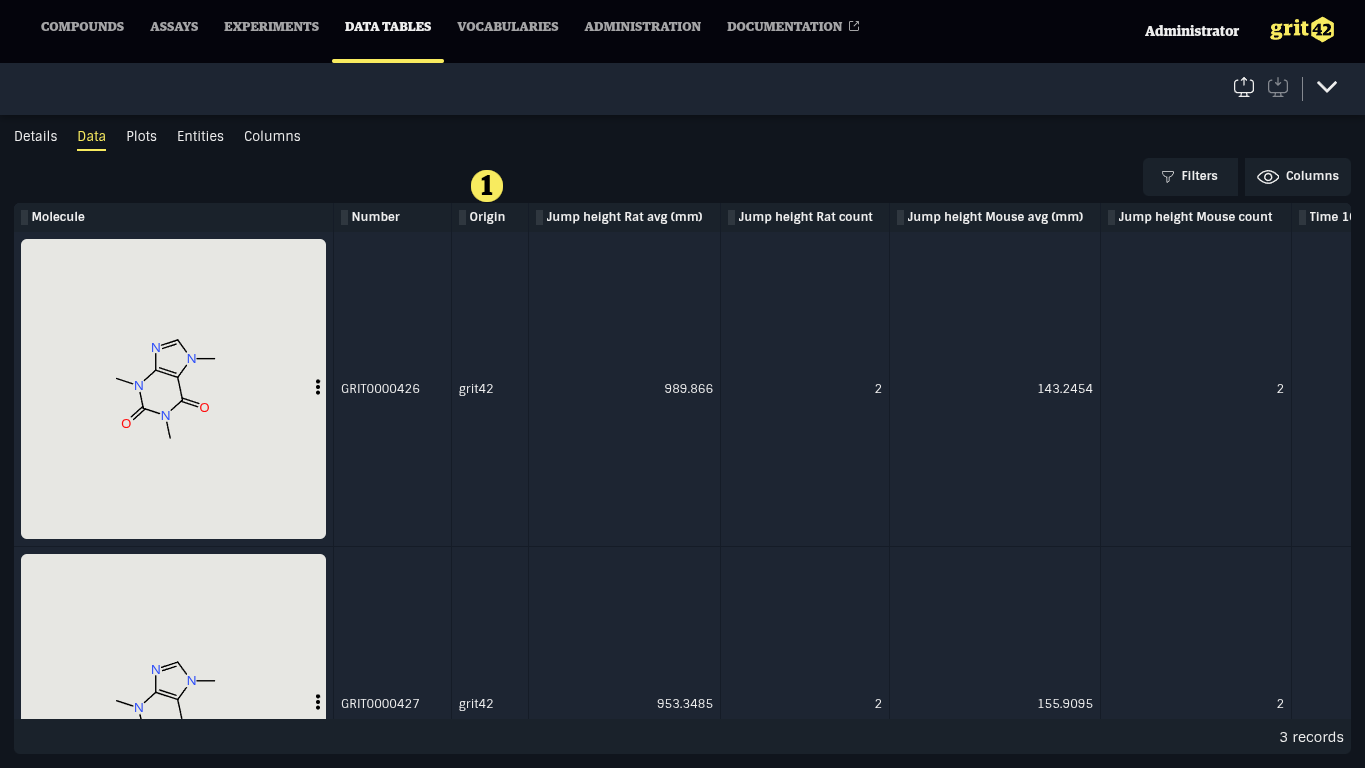Collapse the header panel via the chevron
The image size is (1365, 768).
1327,87
